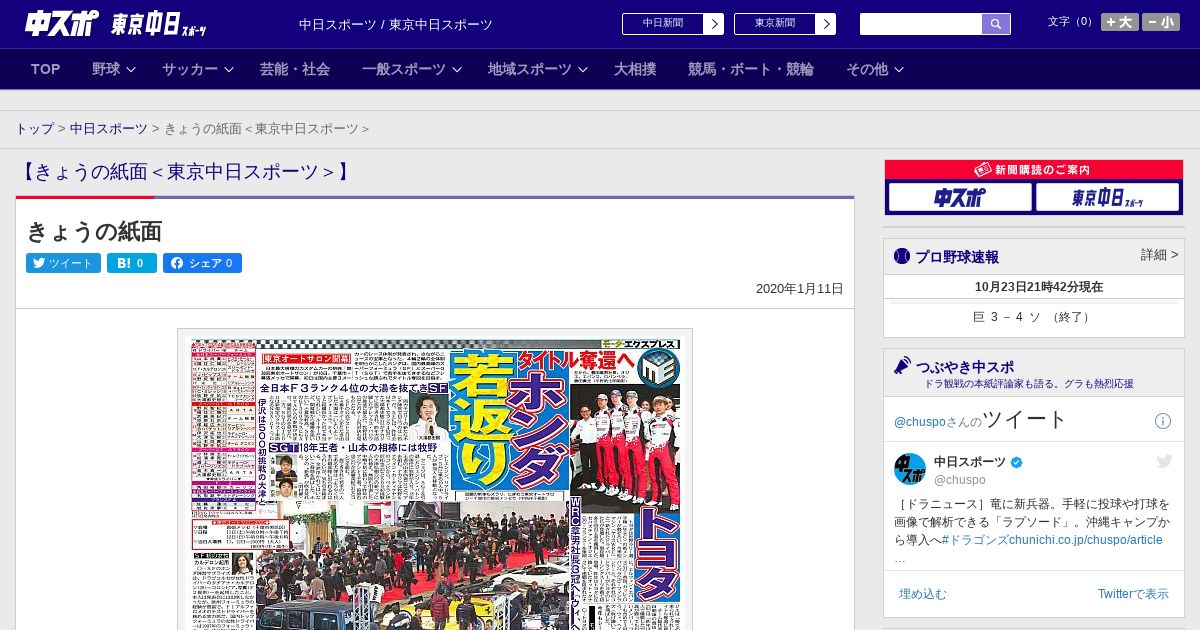Open the 中スポ logo home link
Image resolution: width=1200 pixels, height=630 pixels.
pos(62,24)
